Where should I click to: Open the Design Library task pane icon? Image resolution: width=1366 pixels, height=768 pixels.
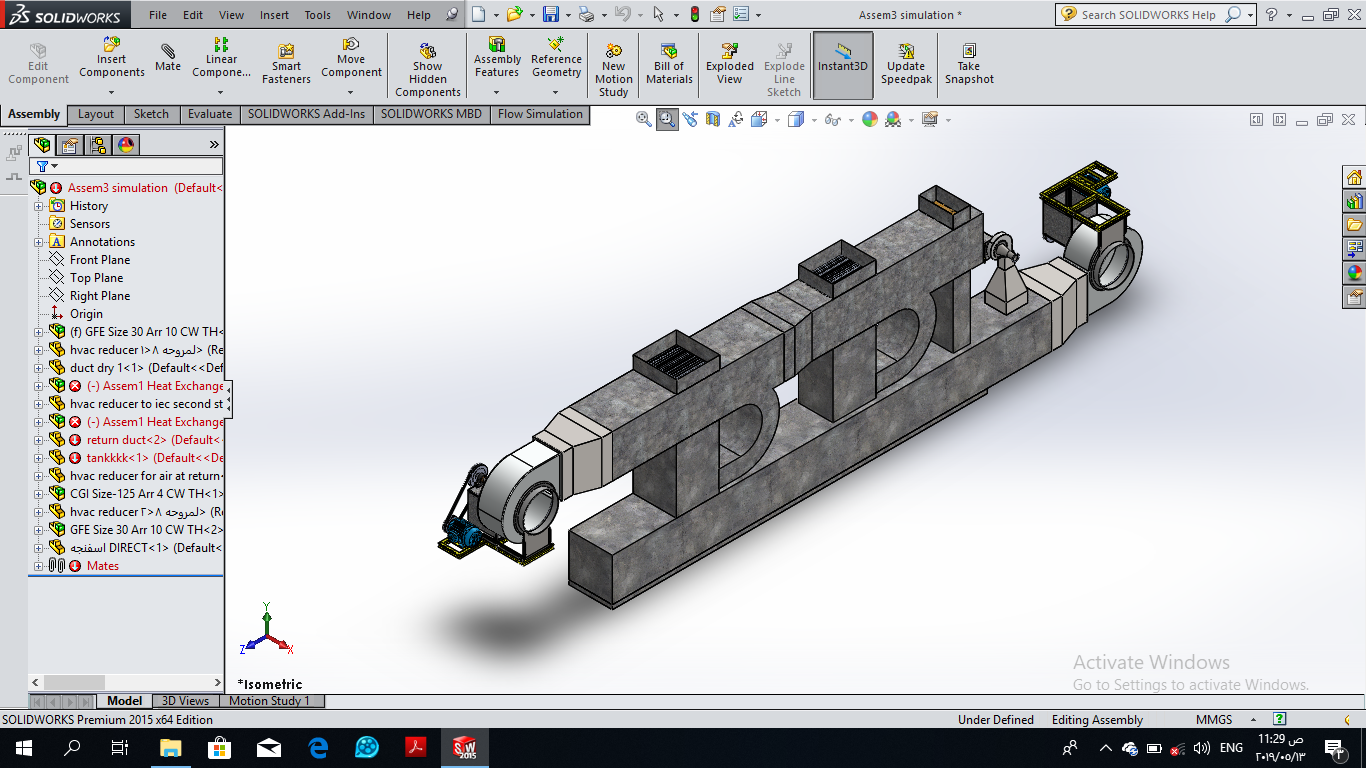1355,202
